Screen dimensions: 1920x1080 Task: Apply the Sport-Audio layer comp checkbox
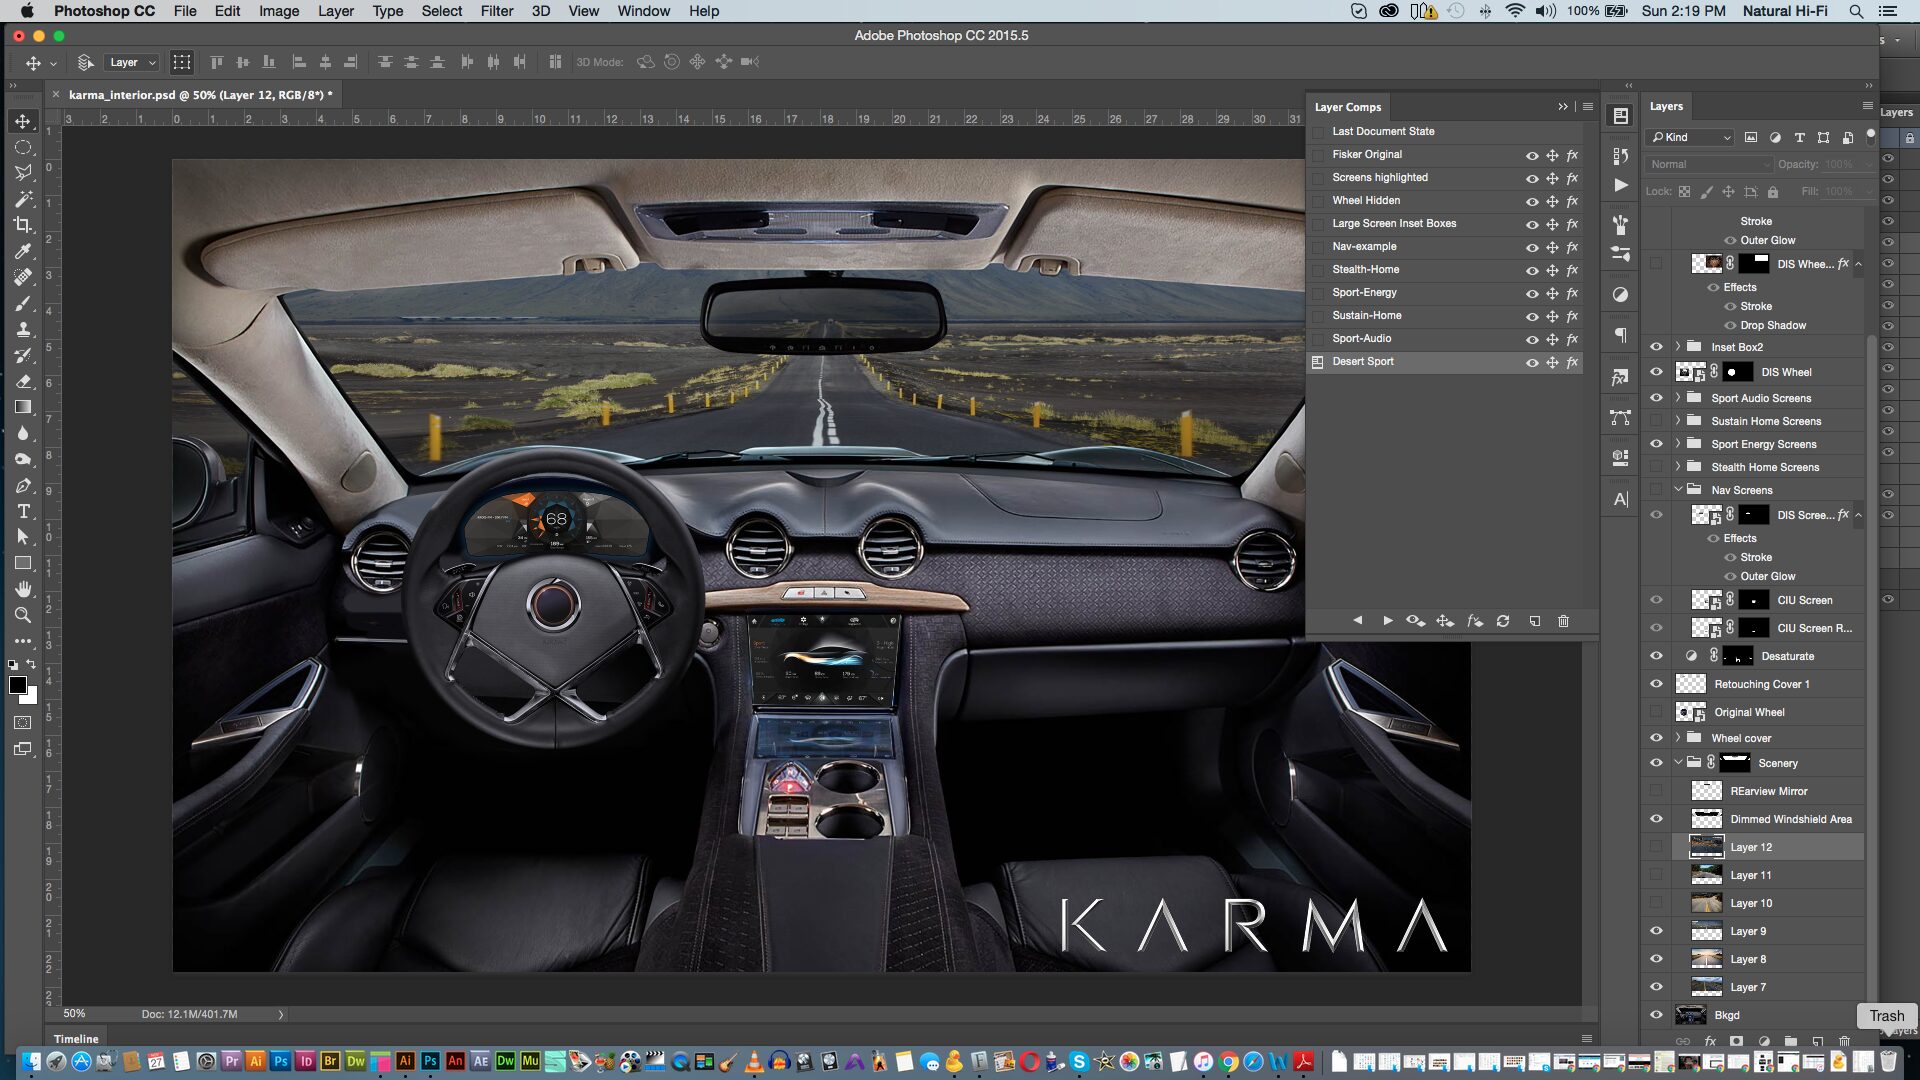coord(1318,339)
